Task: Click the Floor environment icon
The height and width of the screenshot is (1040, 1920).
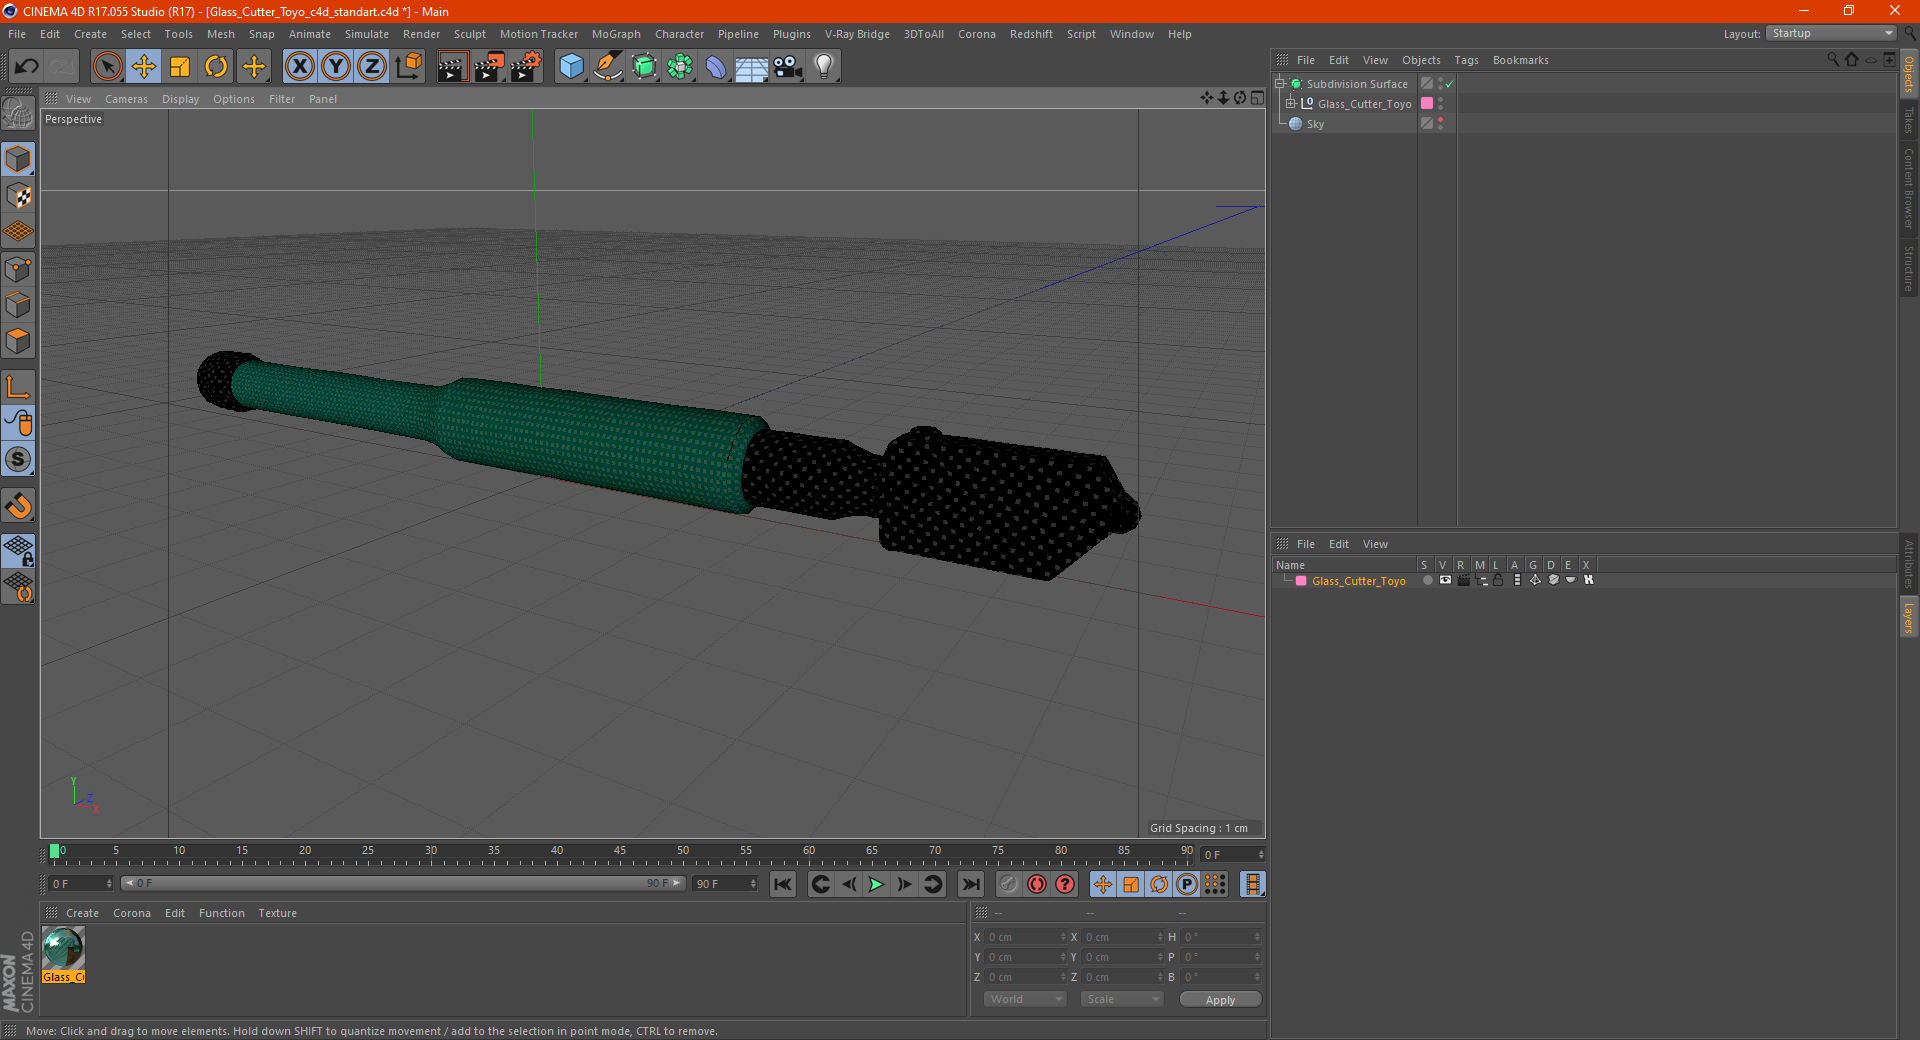Action: [752, 67]
